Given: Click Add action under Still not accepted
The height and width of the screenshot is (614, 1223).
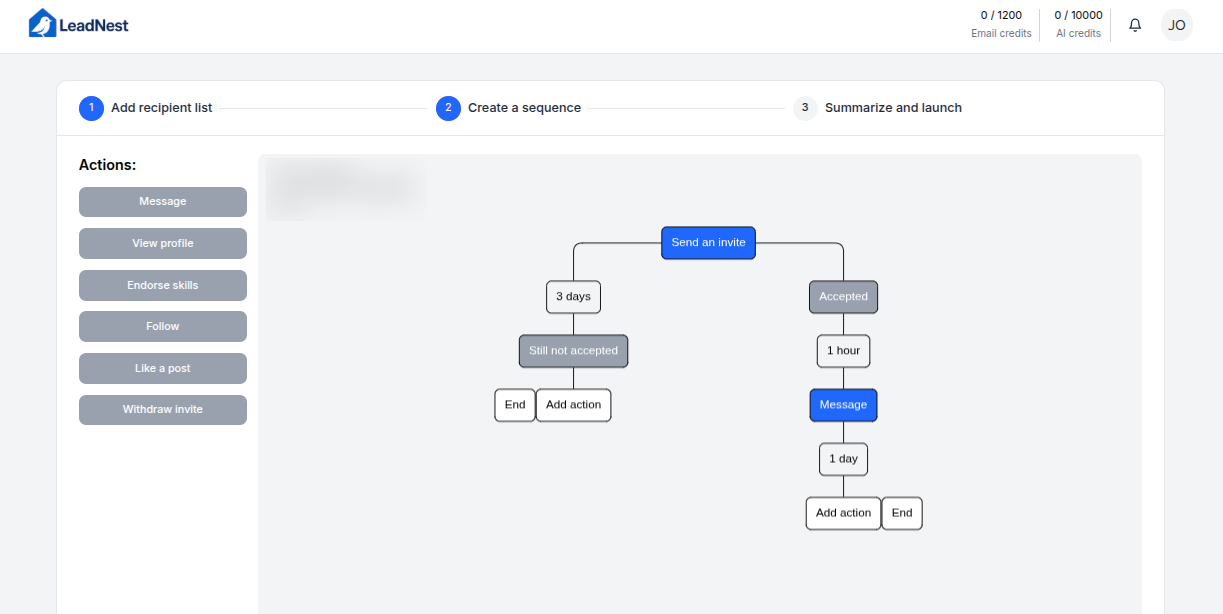Looking at the screenshot, I should tap(573, 405).
